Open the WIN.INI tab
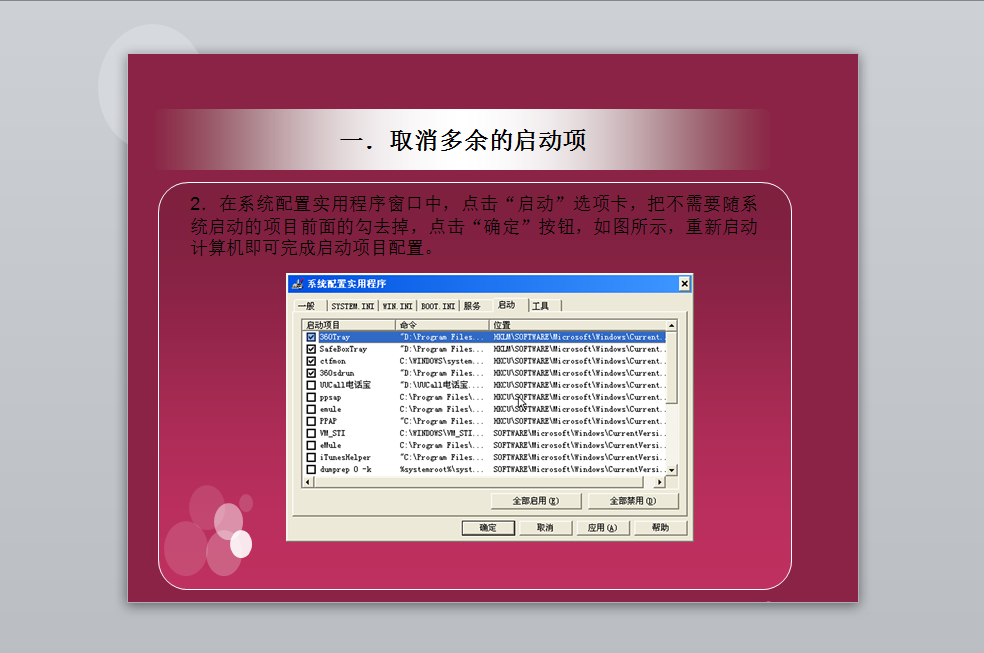 pyautogui.click(x=398, y=306)
